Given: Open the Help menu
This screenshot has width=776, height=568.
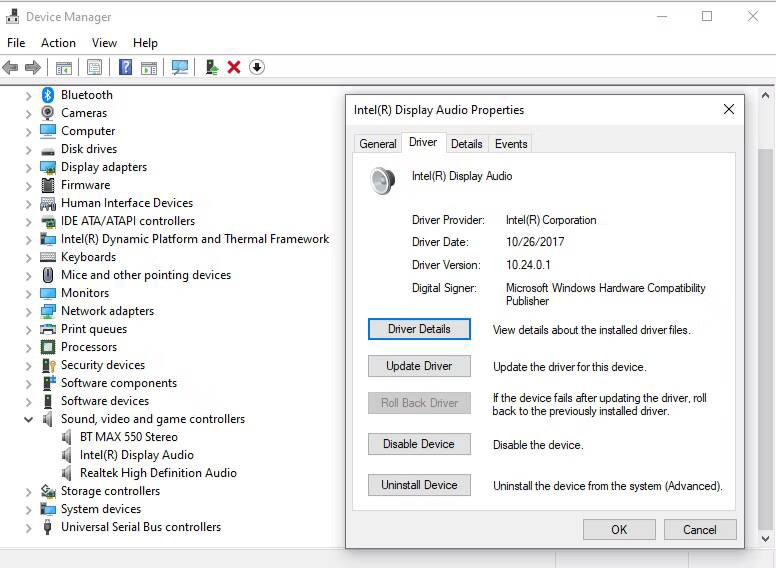Looking at the screenshot, I should 145,43.
